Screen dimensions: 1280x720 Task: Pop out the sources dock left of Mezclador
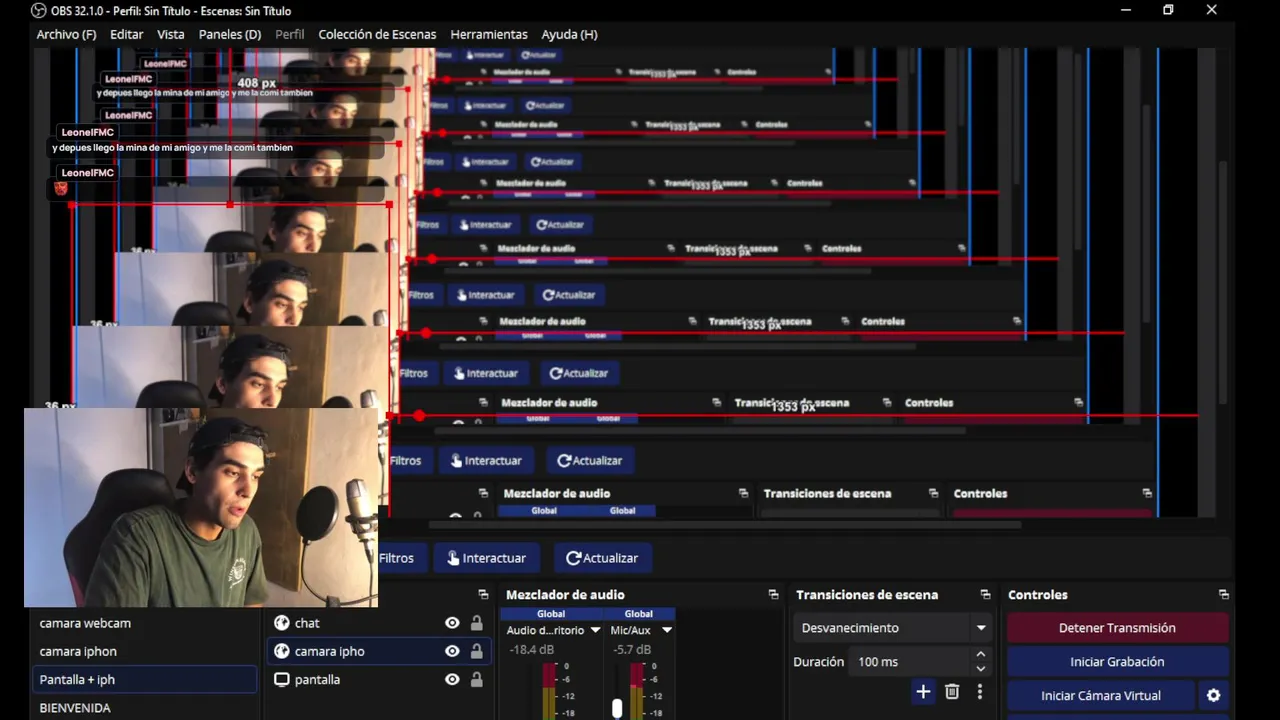[483, 595]
